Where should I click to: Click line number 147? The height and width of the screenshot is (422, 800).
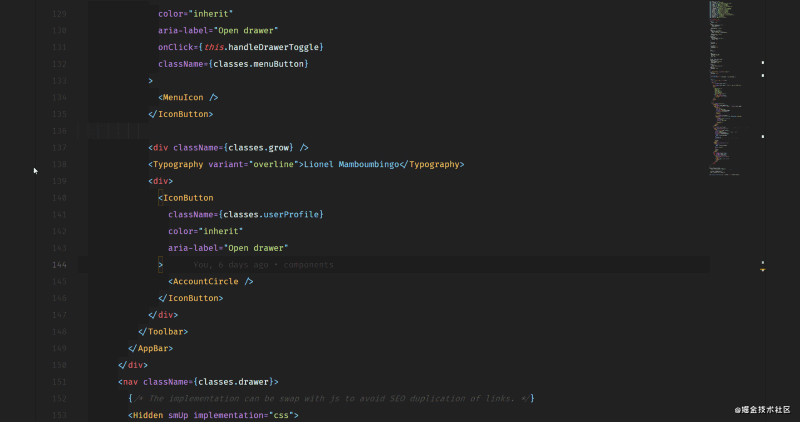tap(59, 315)
